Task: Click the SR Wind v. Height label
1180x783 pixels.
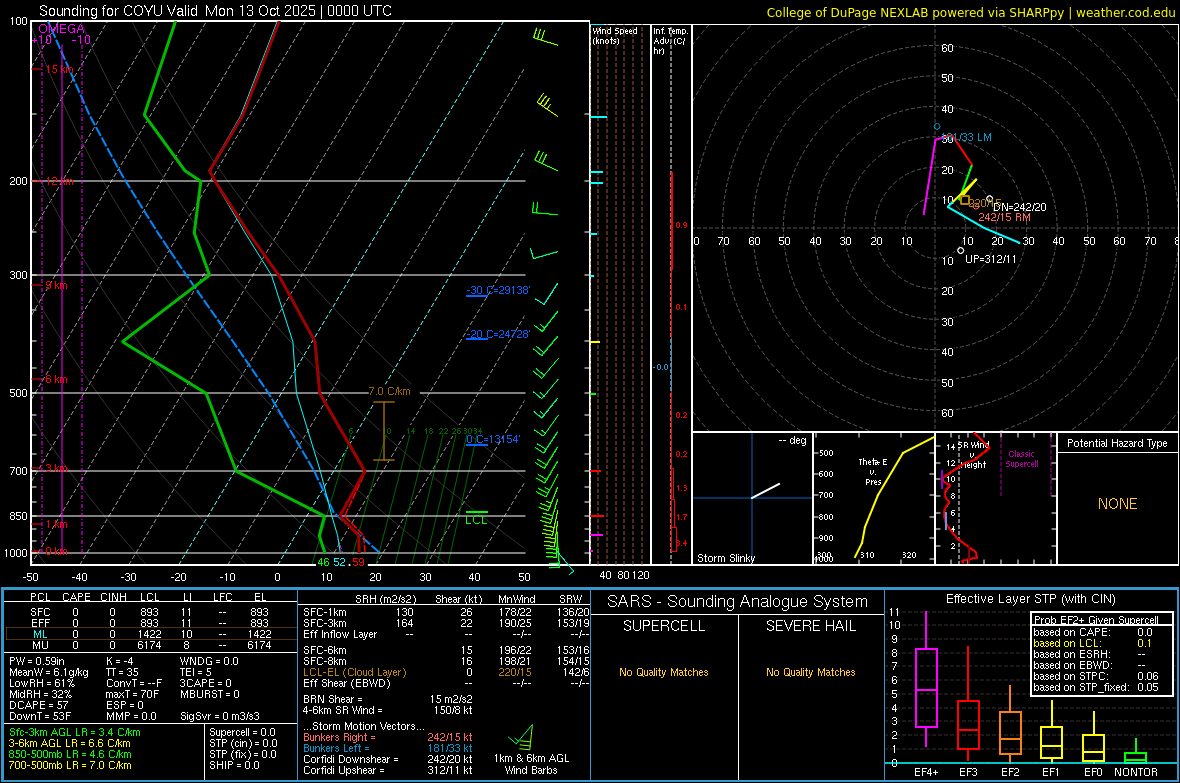Action: [973, 455]
